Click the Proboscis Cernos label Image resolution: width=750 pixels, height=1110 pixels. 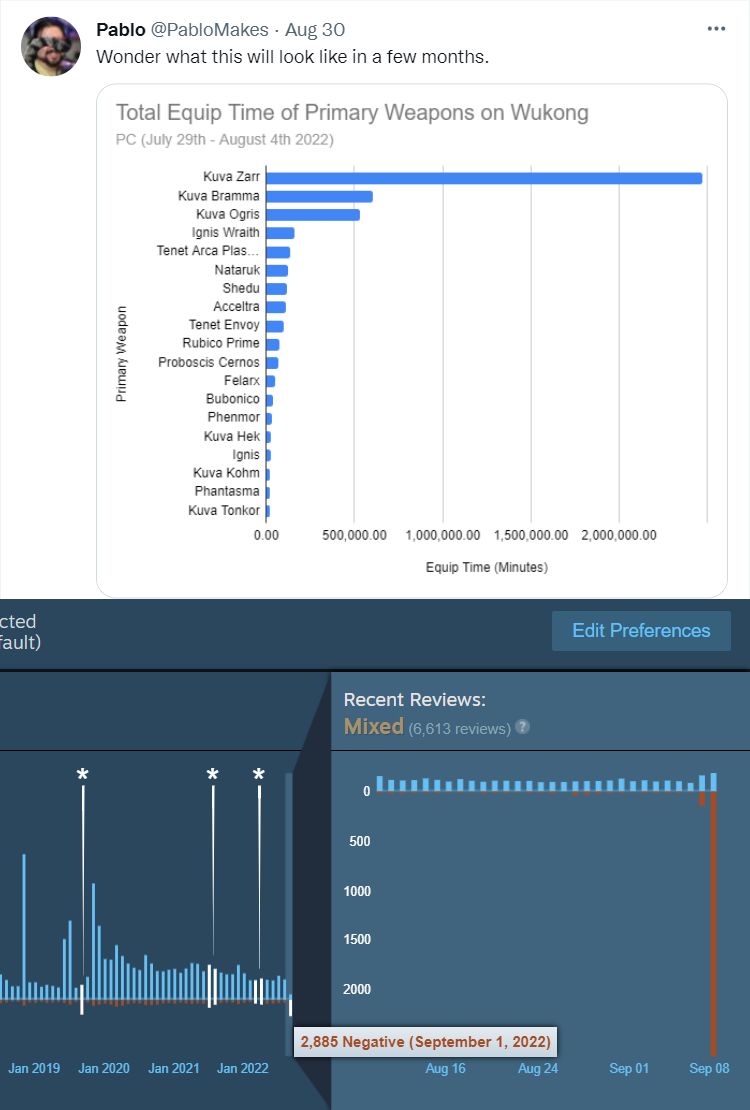click(x=209, y=362)
